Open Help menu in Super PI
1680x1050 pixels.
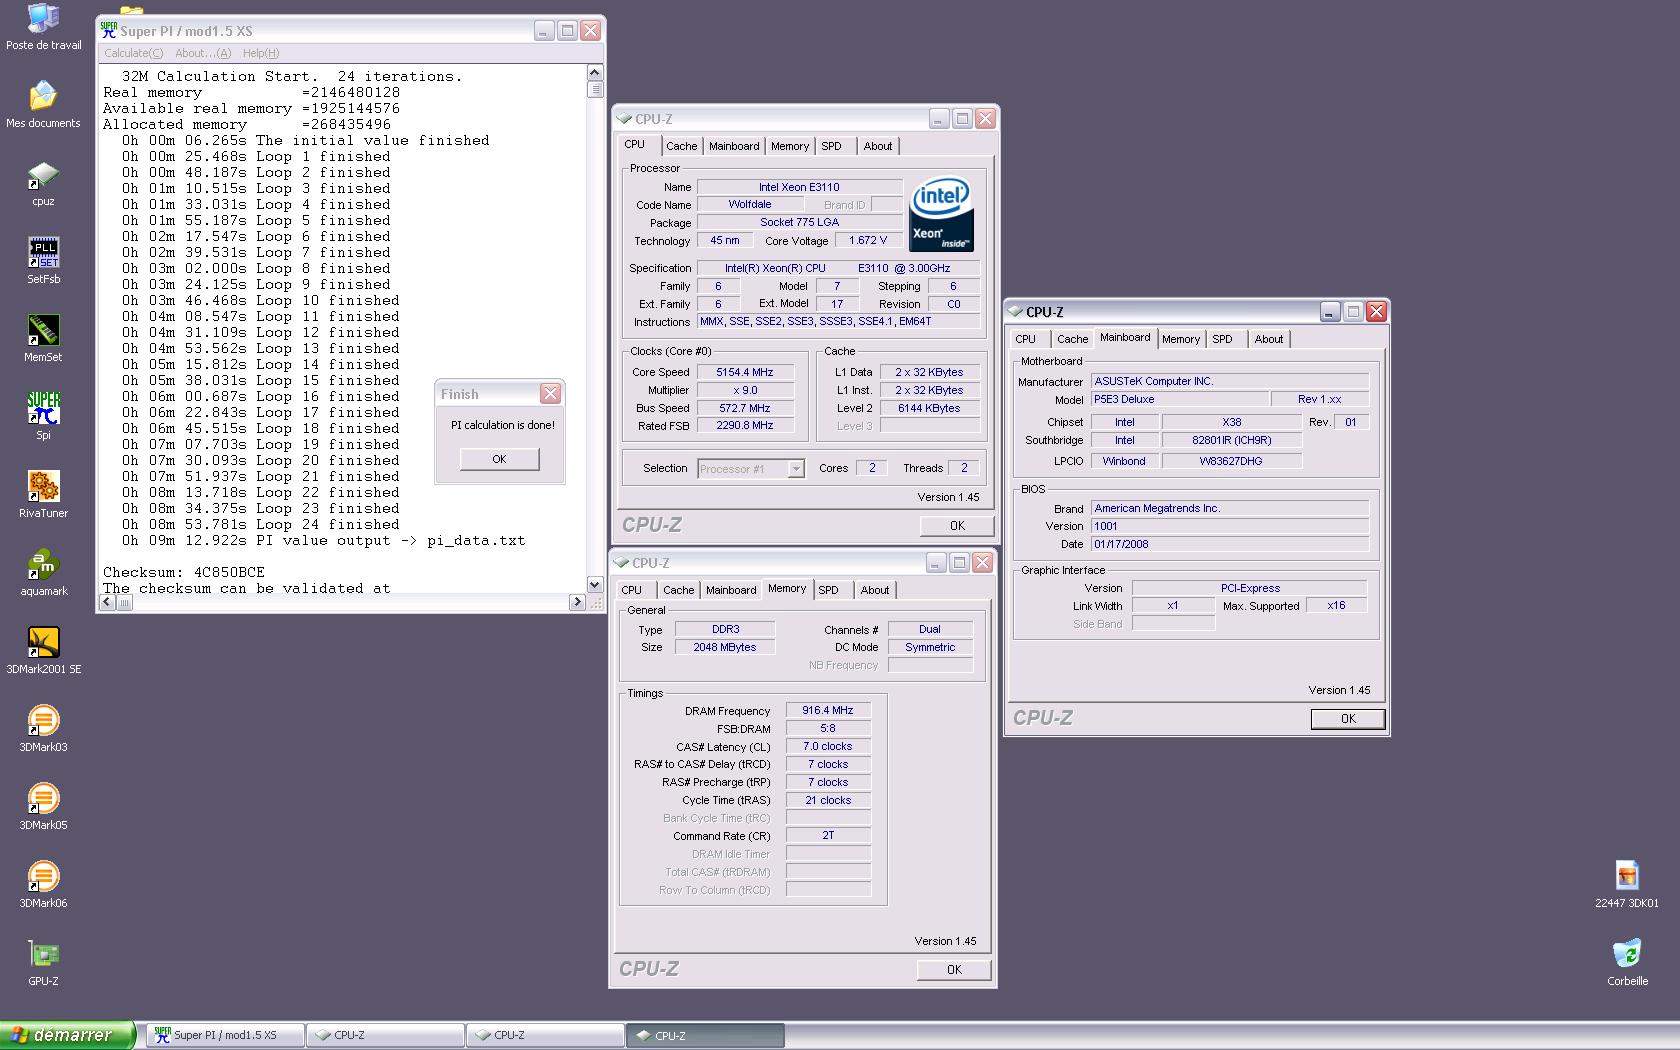click(x=261, y=53)
